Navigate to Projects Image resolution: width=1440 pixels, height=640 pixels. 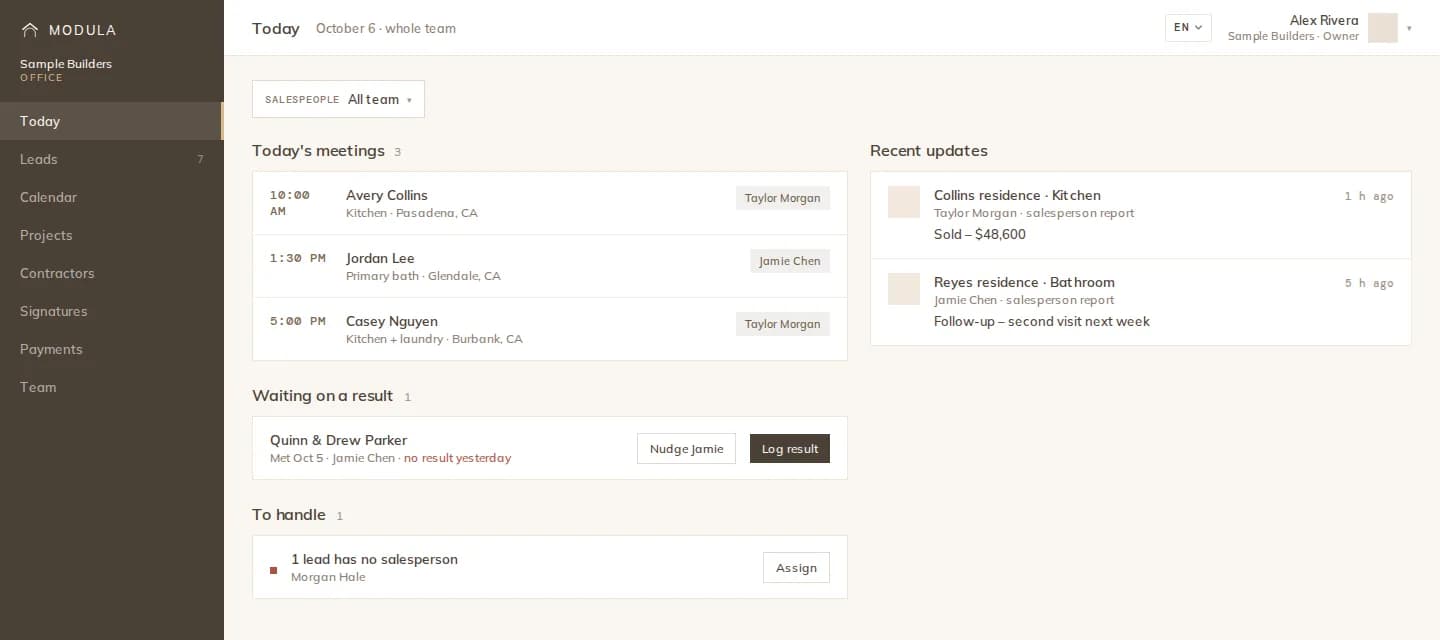pos(111,235)
